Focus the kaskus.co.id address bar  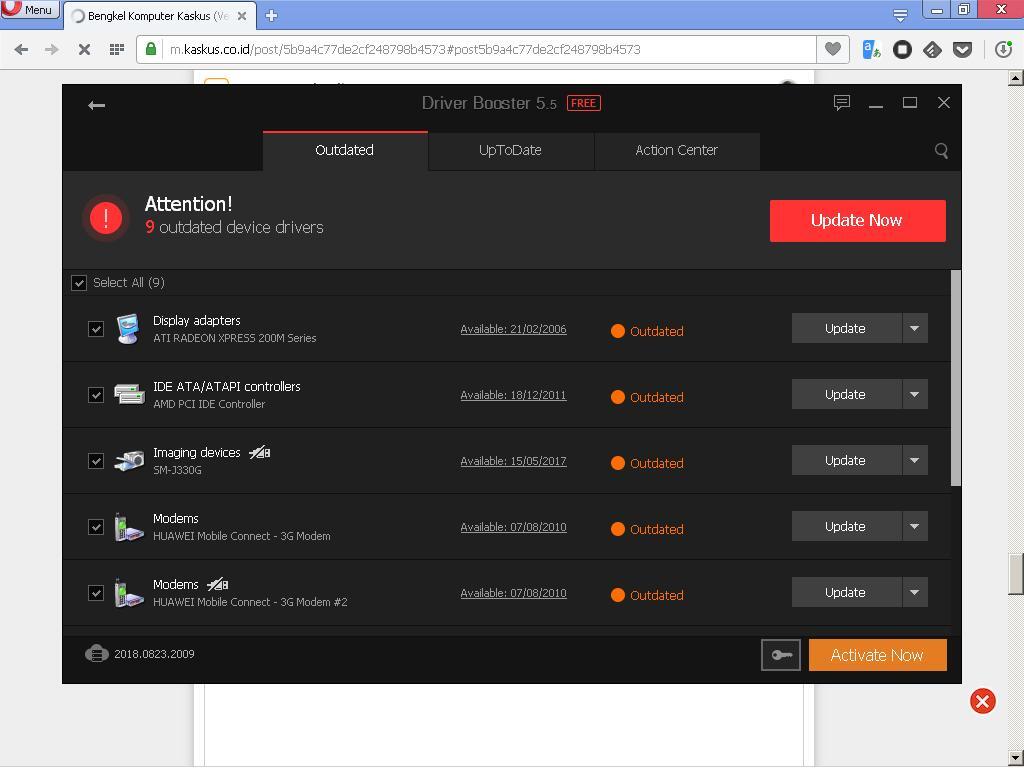477,50
